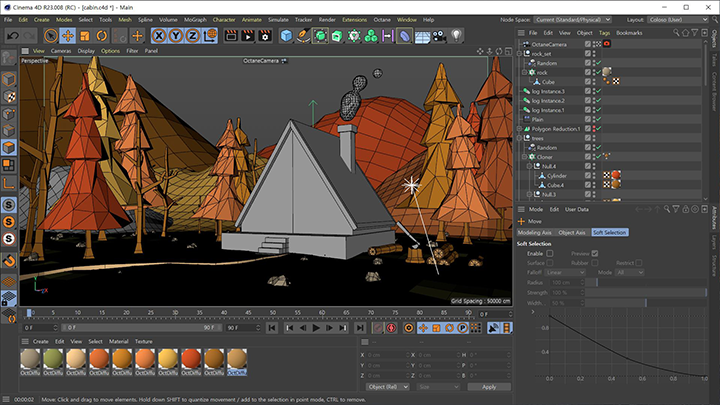Click frame 45 on the timeline
The image size is (720, 405).
(x=248, y=313)
